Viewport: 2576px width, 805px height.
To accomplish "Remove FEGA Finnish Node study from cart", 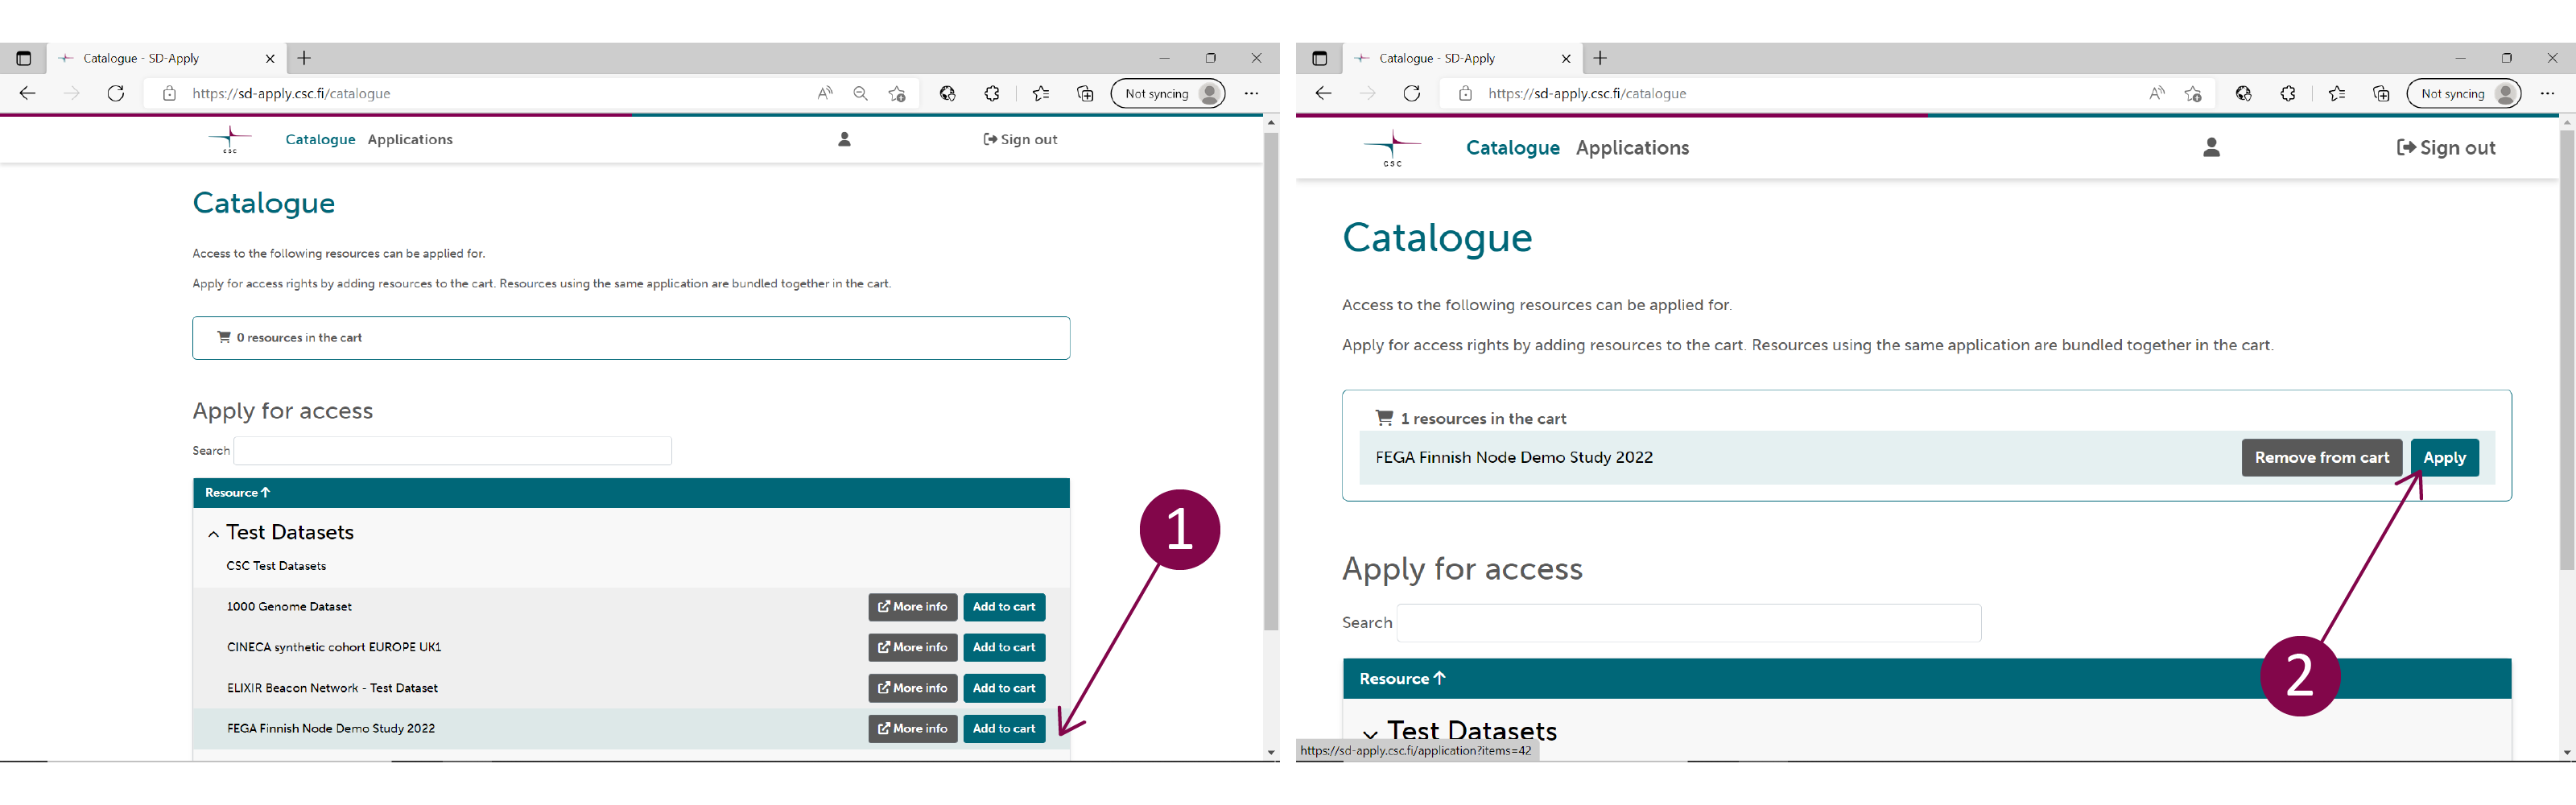I will click(x=2320, y=457).
